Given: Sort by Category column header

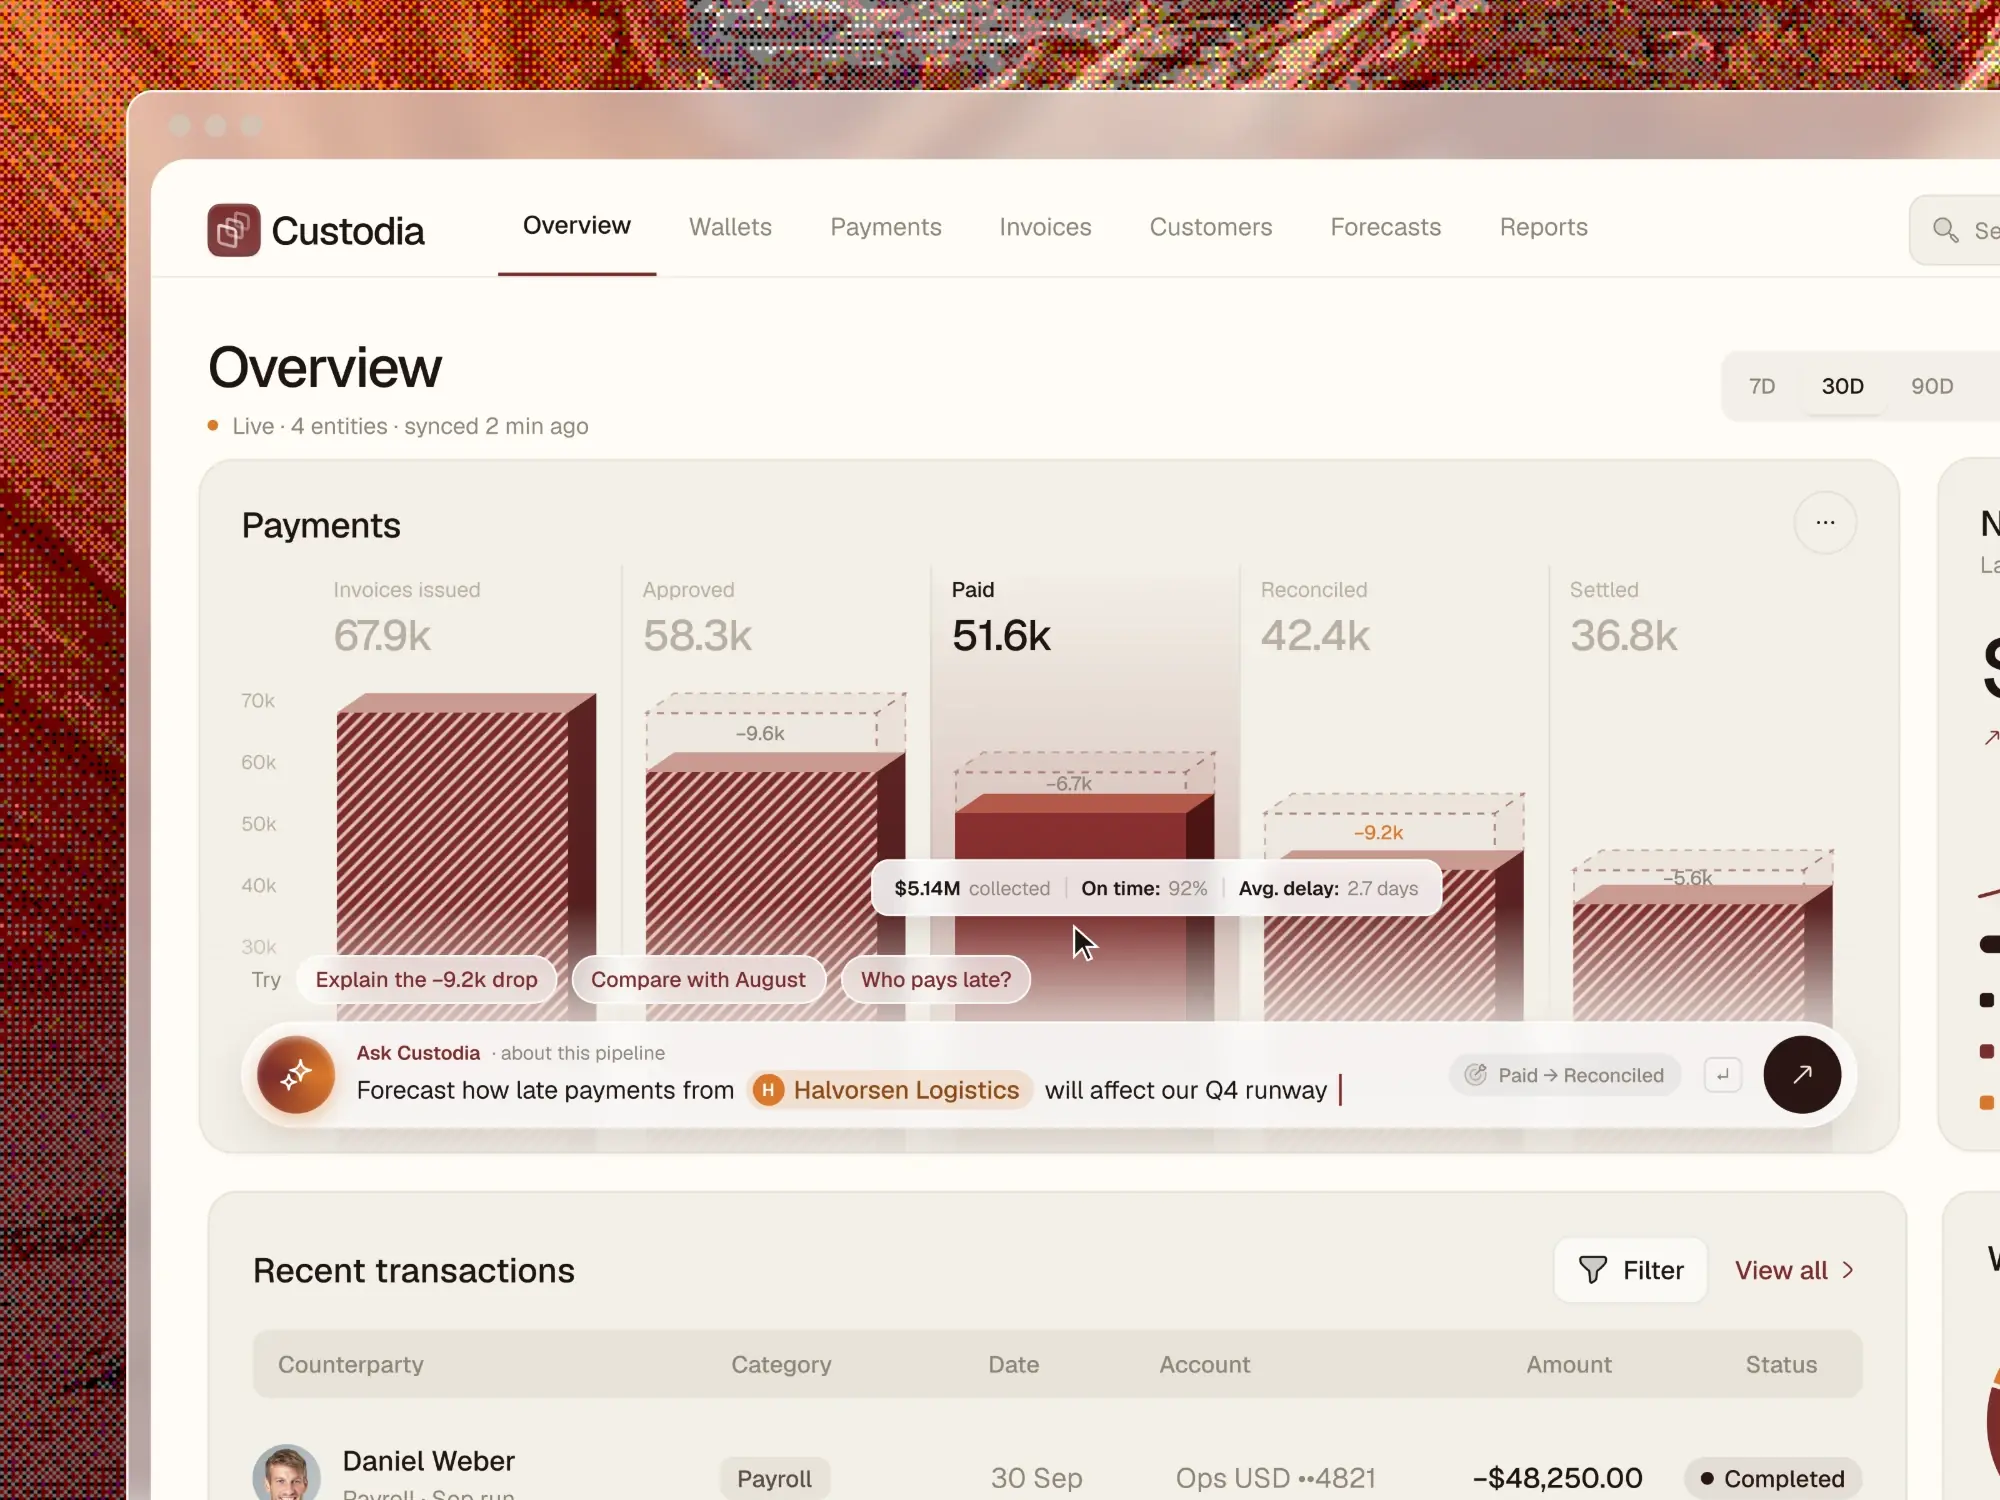Looking at the screenshot, I should coord(781,1364).
